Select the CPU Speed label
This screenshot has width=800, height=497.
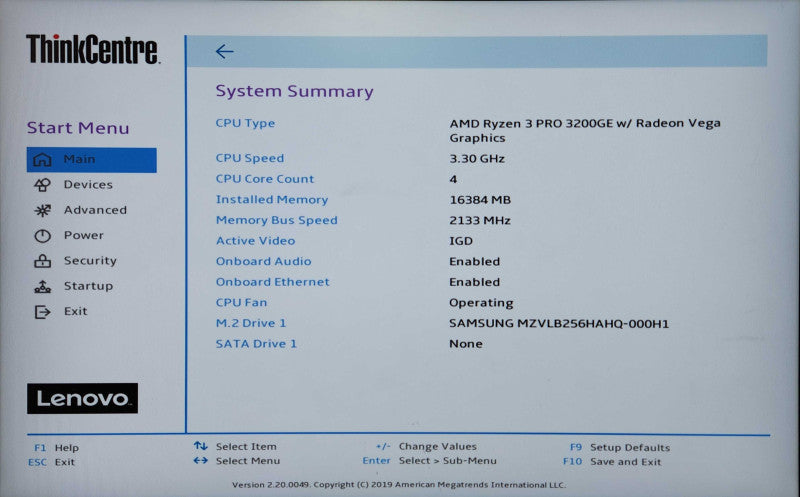click(249, 158)
